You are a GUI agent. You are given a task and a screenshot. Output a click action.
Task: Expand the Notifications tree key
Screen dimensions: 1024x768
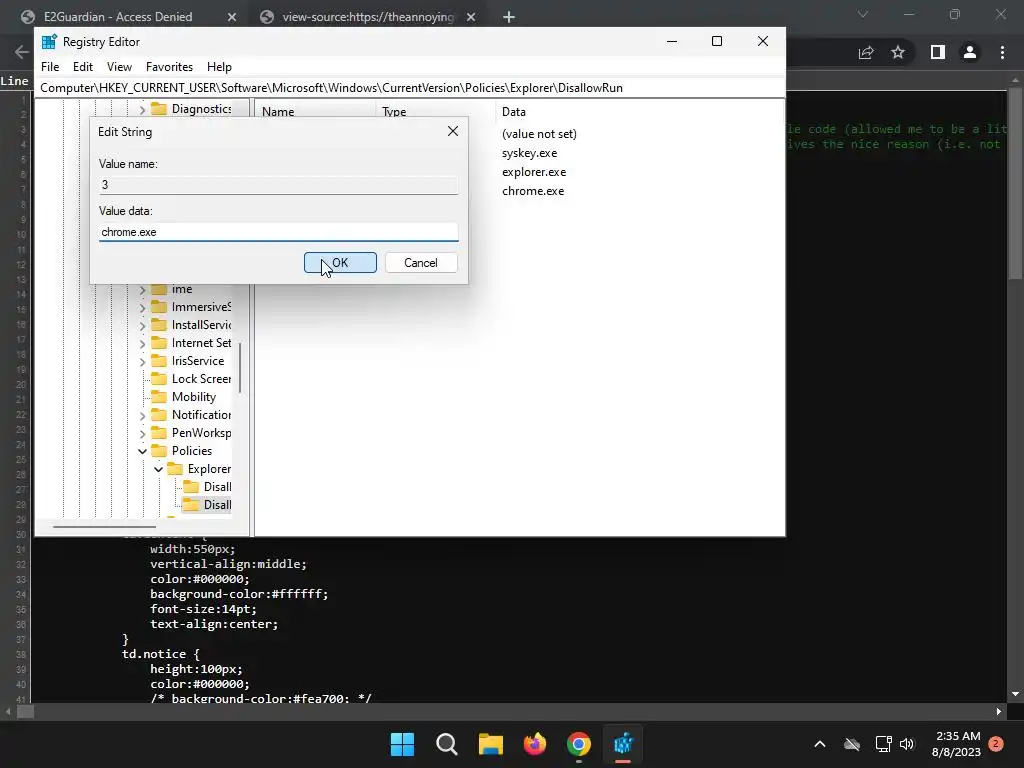[x=142, y=415]
